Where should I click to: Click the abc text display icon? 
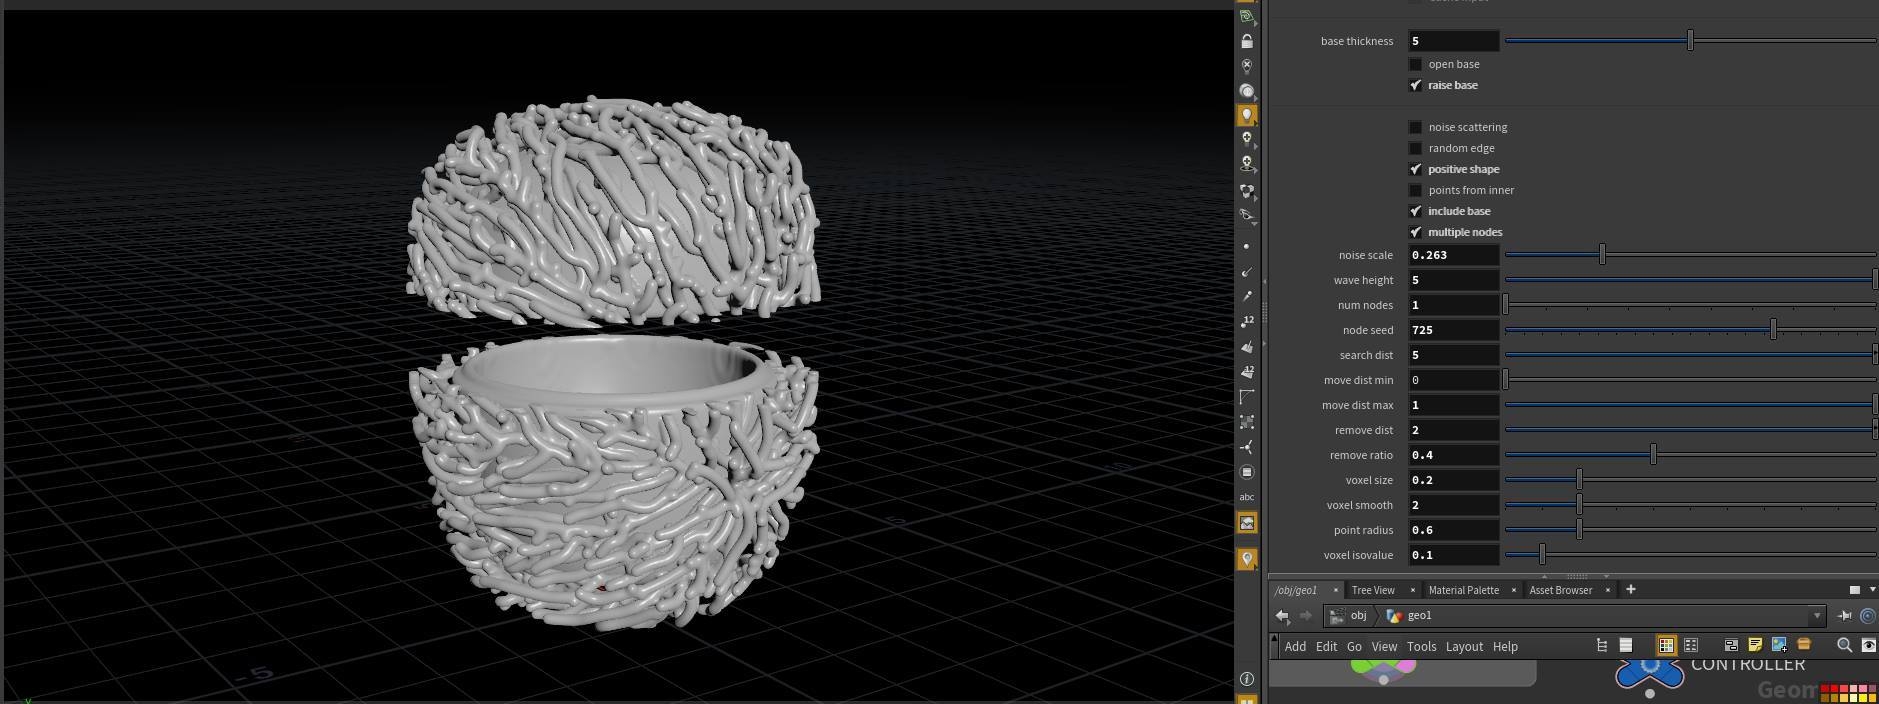[1247, 497]
